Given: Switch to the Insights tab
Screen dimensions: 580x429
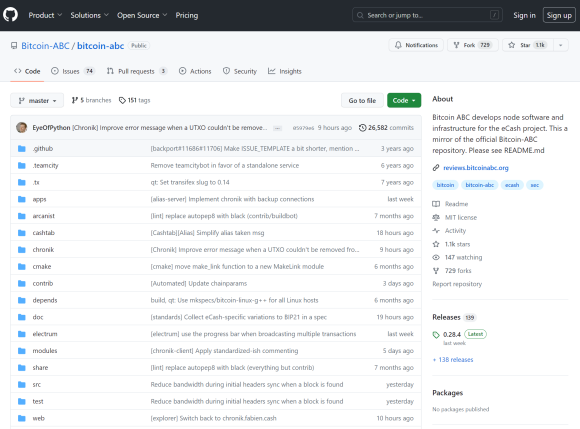Looking at the screenshot, I should 285,71.
